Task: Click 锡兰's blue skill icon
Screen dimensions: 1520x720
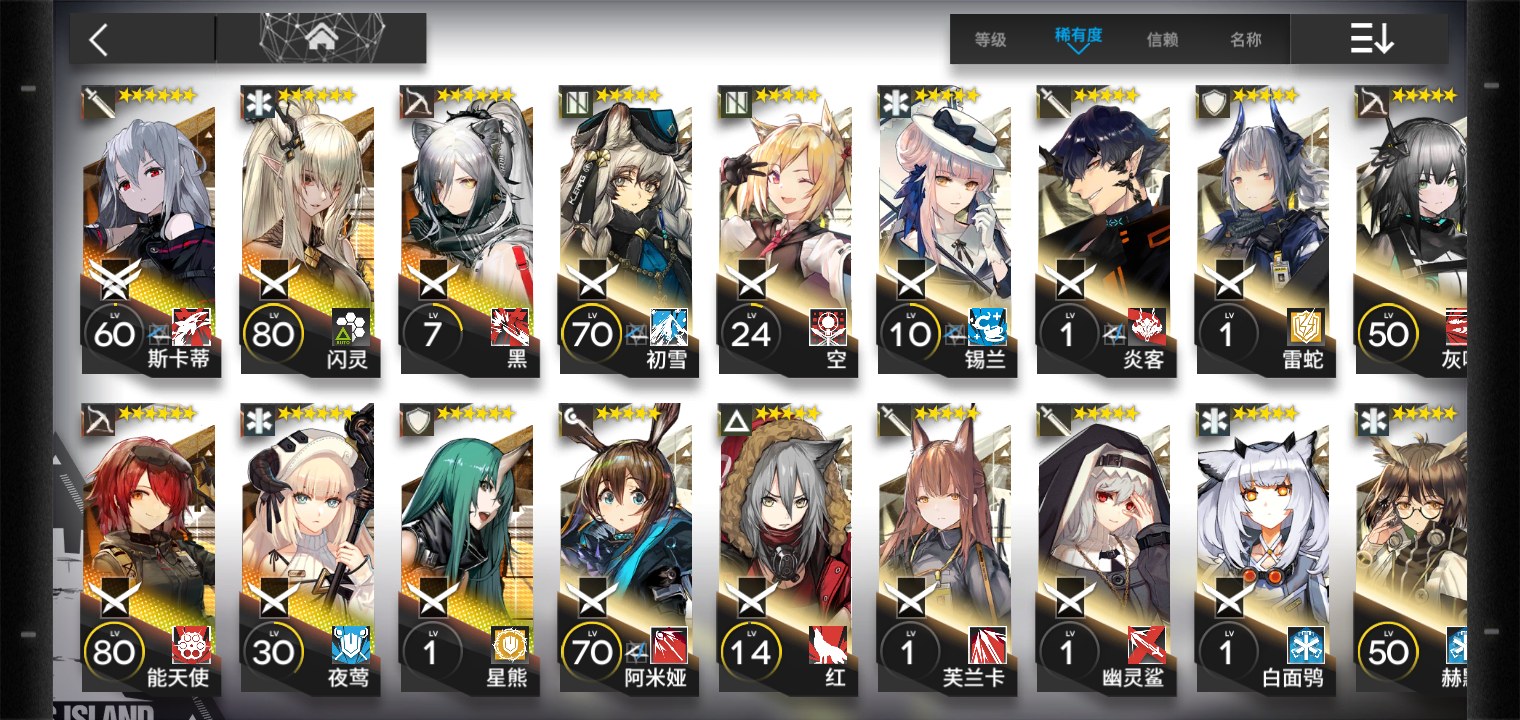Action: [987, 327]
